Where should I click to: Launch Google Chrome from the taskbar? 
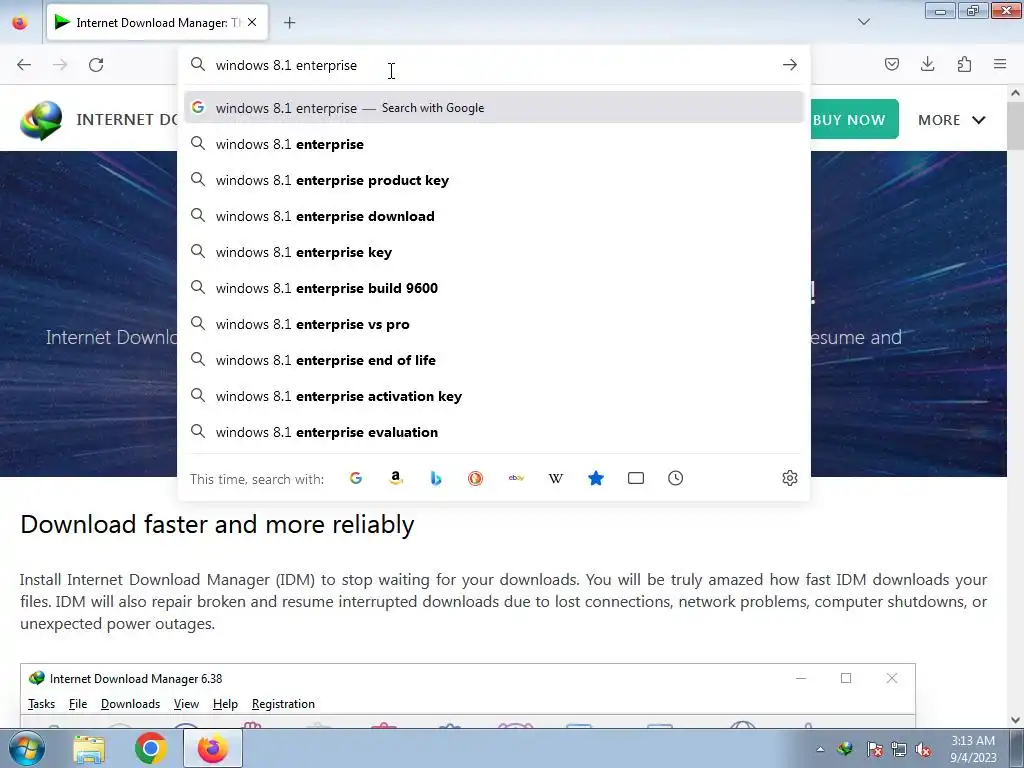click(151, 748)
